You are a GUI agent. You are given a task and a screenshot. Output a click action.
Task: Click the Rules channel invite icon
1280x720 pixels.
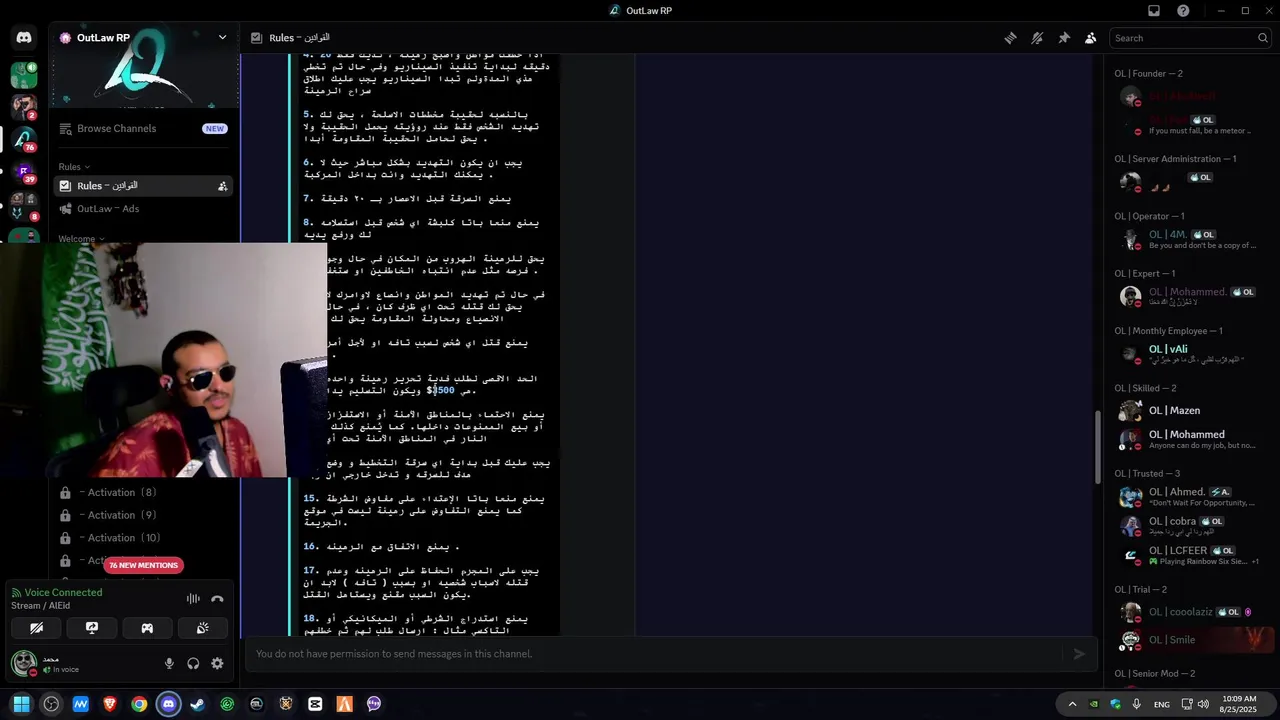click(222, 186)
